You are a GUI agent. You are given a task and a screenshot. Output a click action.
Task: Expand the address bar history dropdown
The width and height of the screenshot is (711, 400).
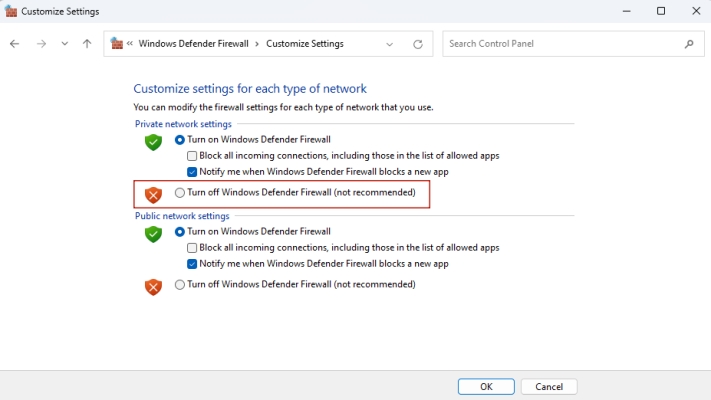pyautogui.click(x=390, y=44)
